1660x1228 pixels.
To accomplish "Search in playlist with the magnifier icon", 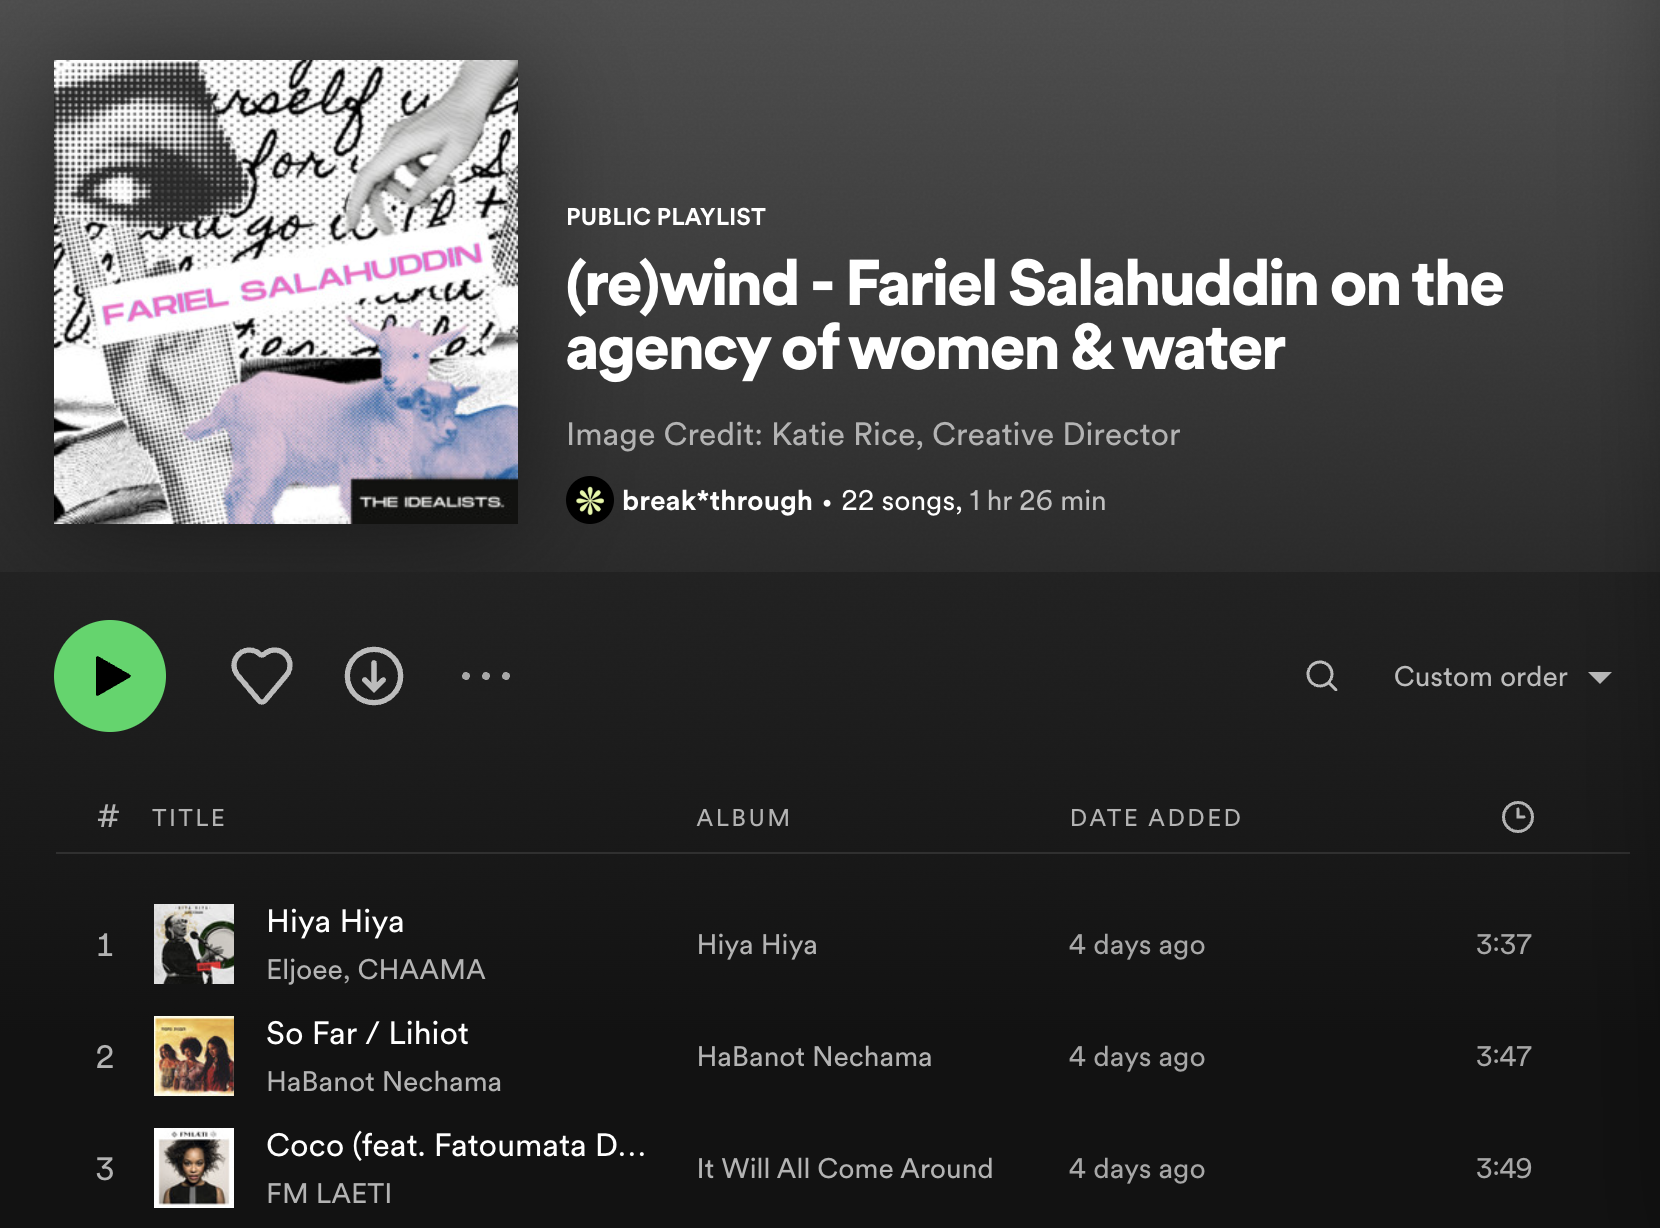I will [1322, 676].
